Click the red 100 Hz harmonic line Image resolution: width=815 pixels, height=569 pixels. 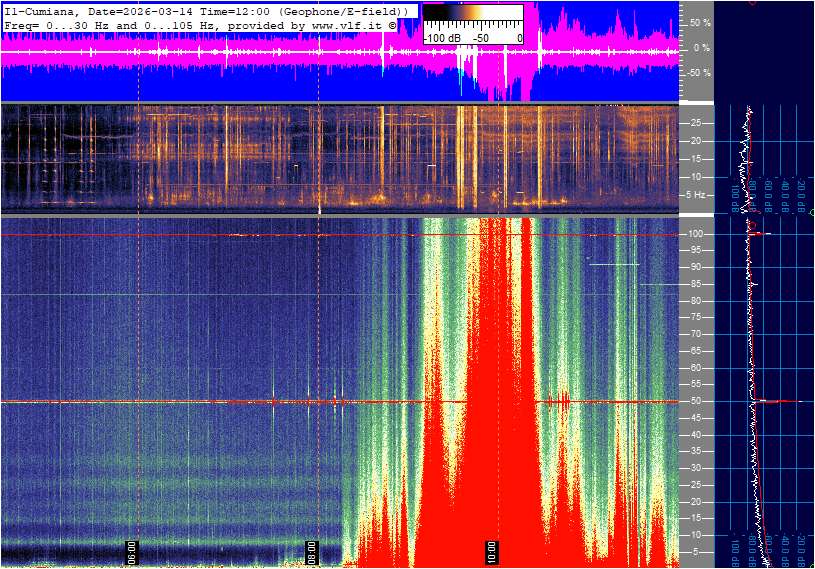pyautogui.click(x=200, y=235)
